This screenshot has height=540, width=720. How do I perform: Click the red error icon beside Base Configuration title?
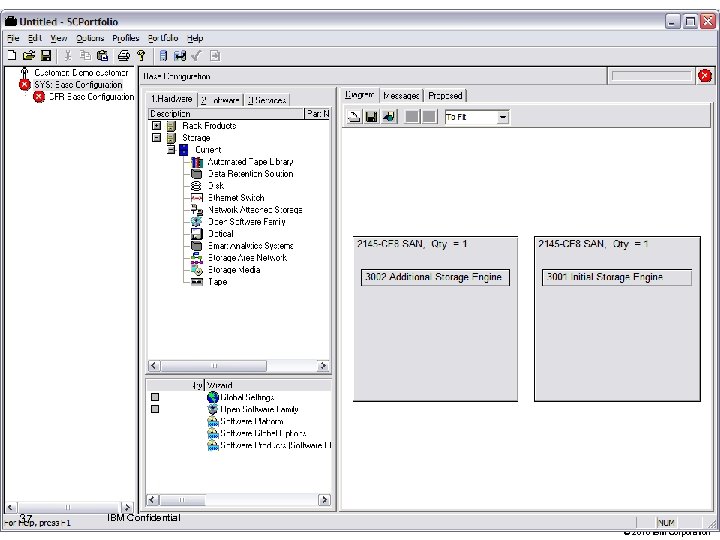pyautogui.click(x=705, y=76)
